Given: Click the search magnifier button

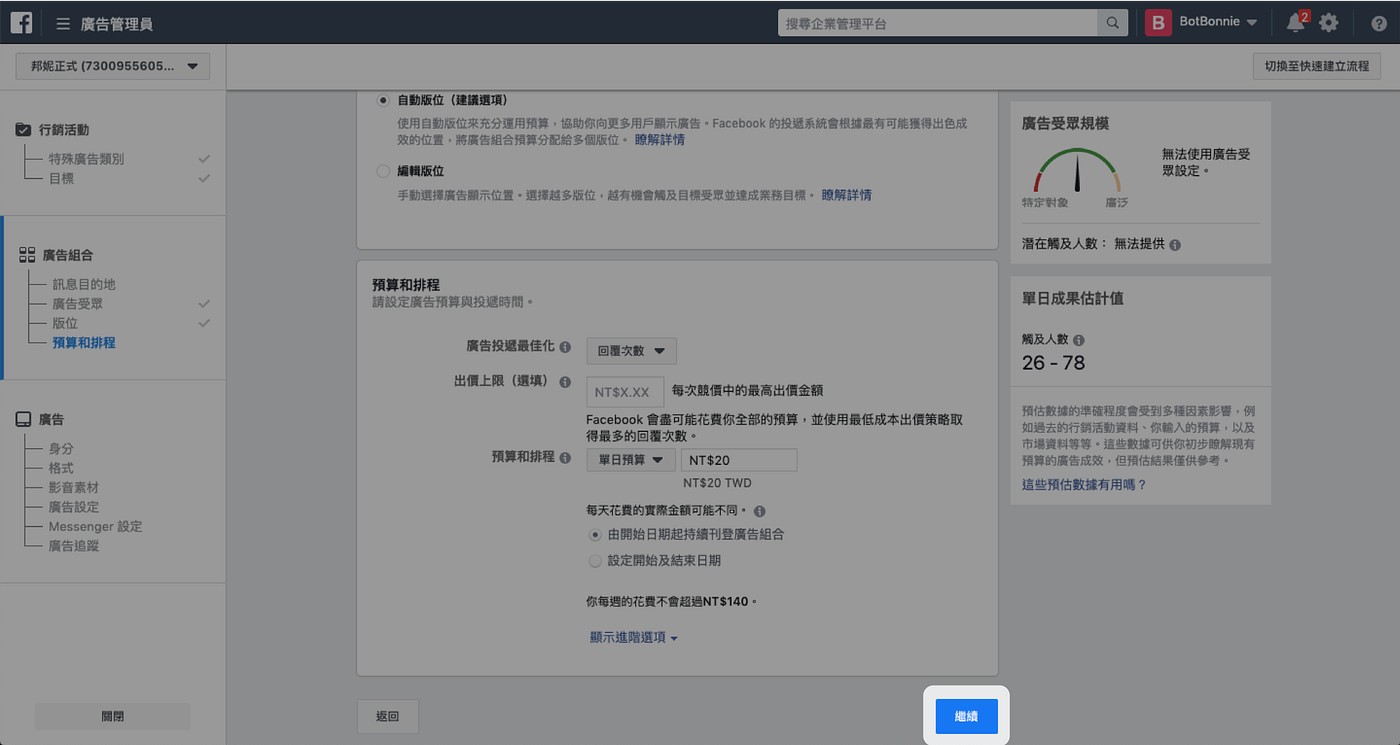Looking at the screenshot, I should coord(1112,23).
